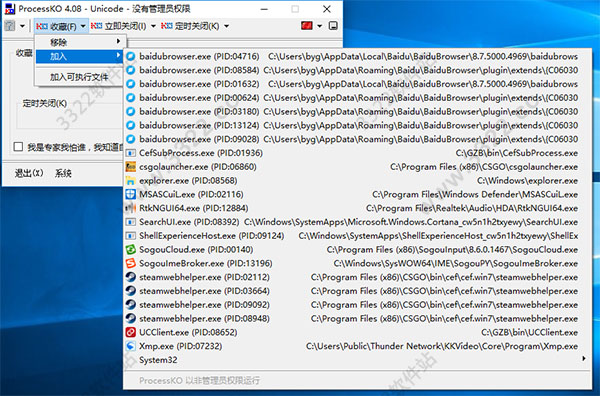Click the SogouImeBroker.exe orange icon
600x396 pixels.
[x=131, y=263]
